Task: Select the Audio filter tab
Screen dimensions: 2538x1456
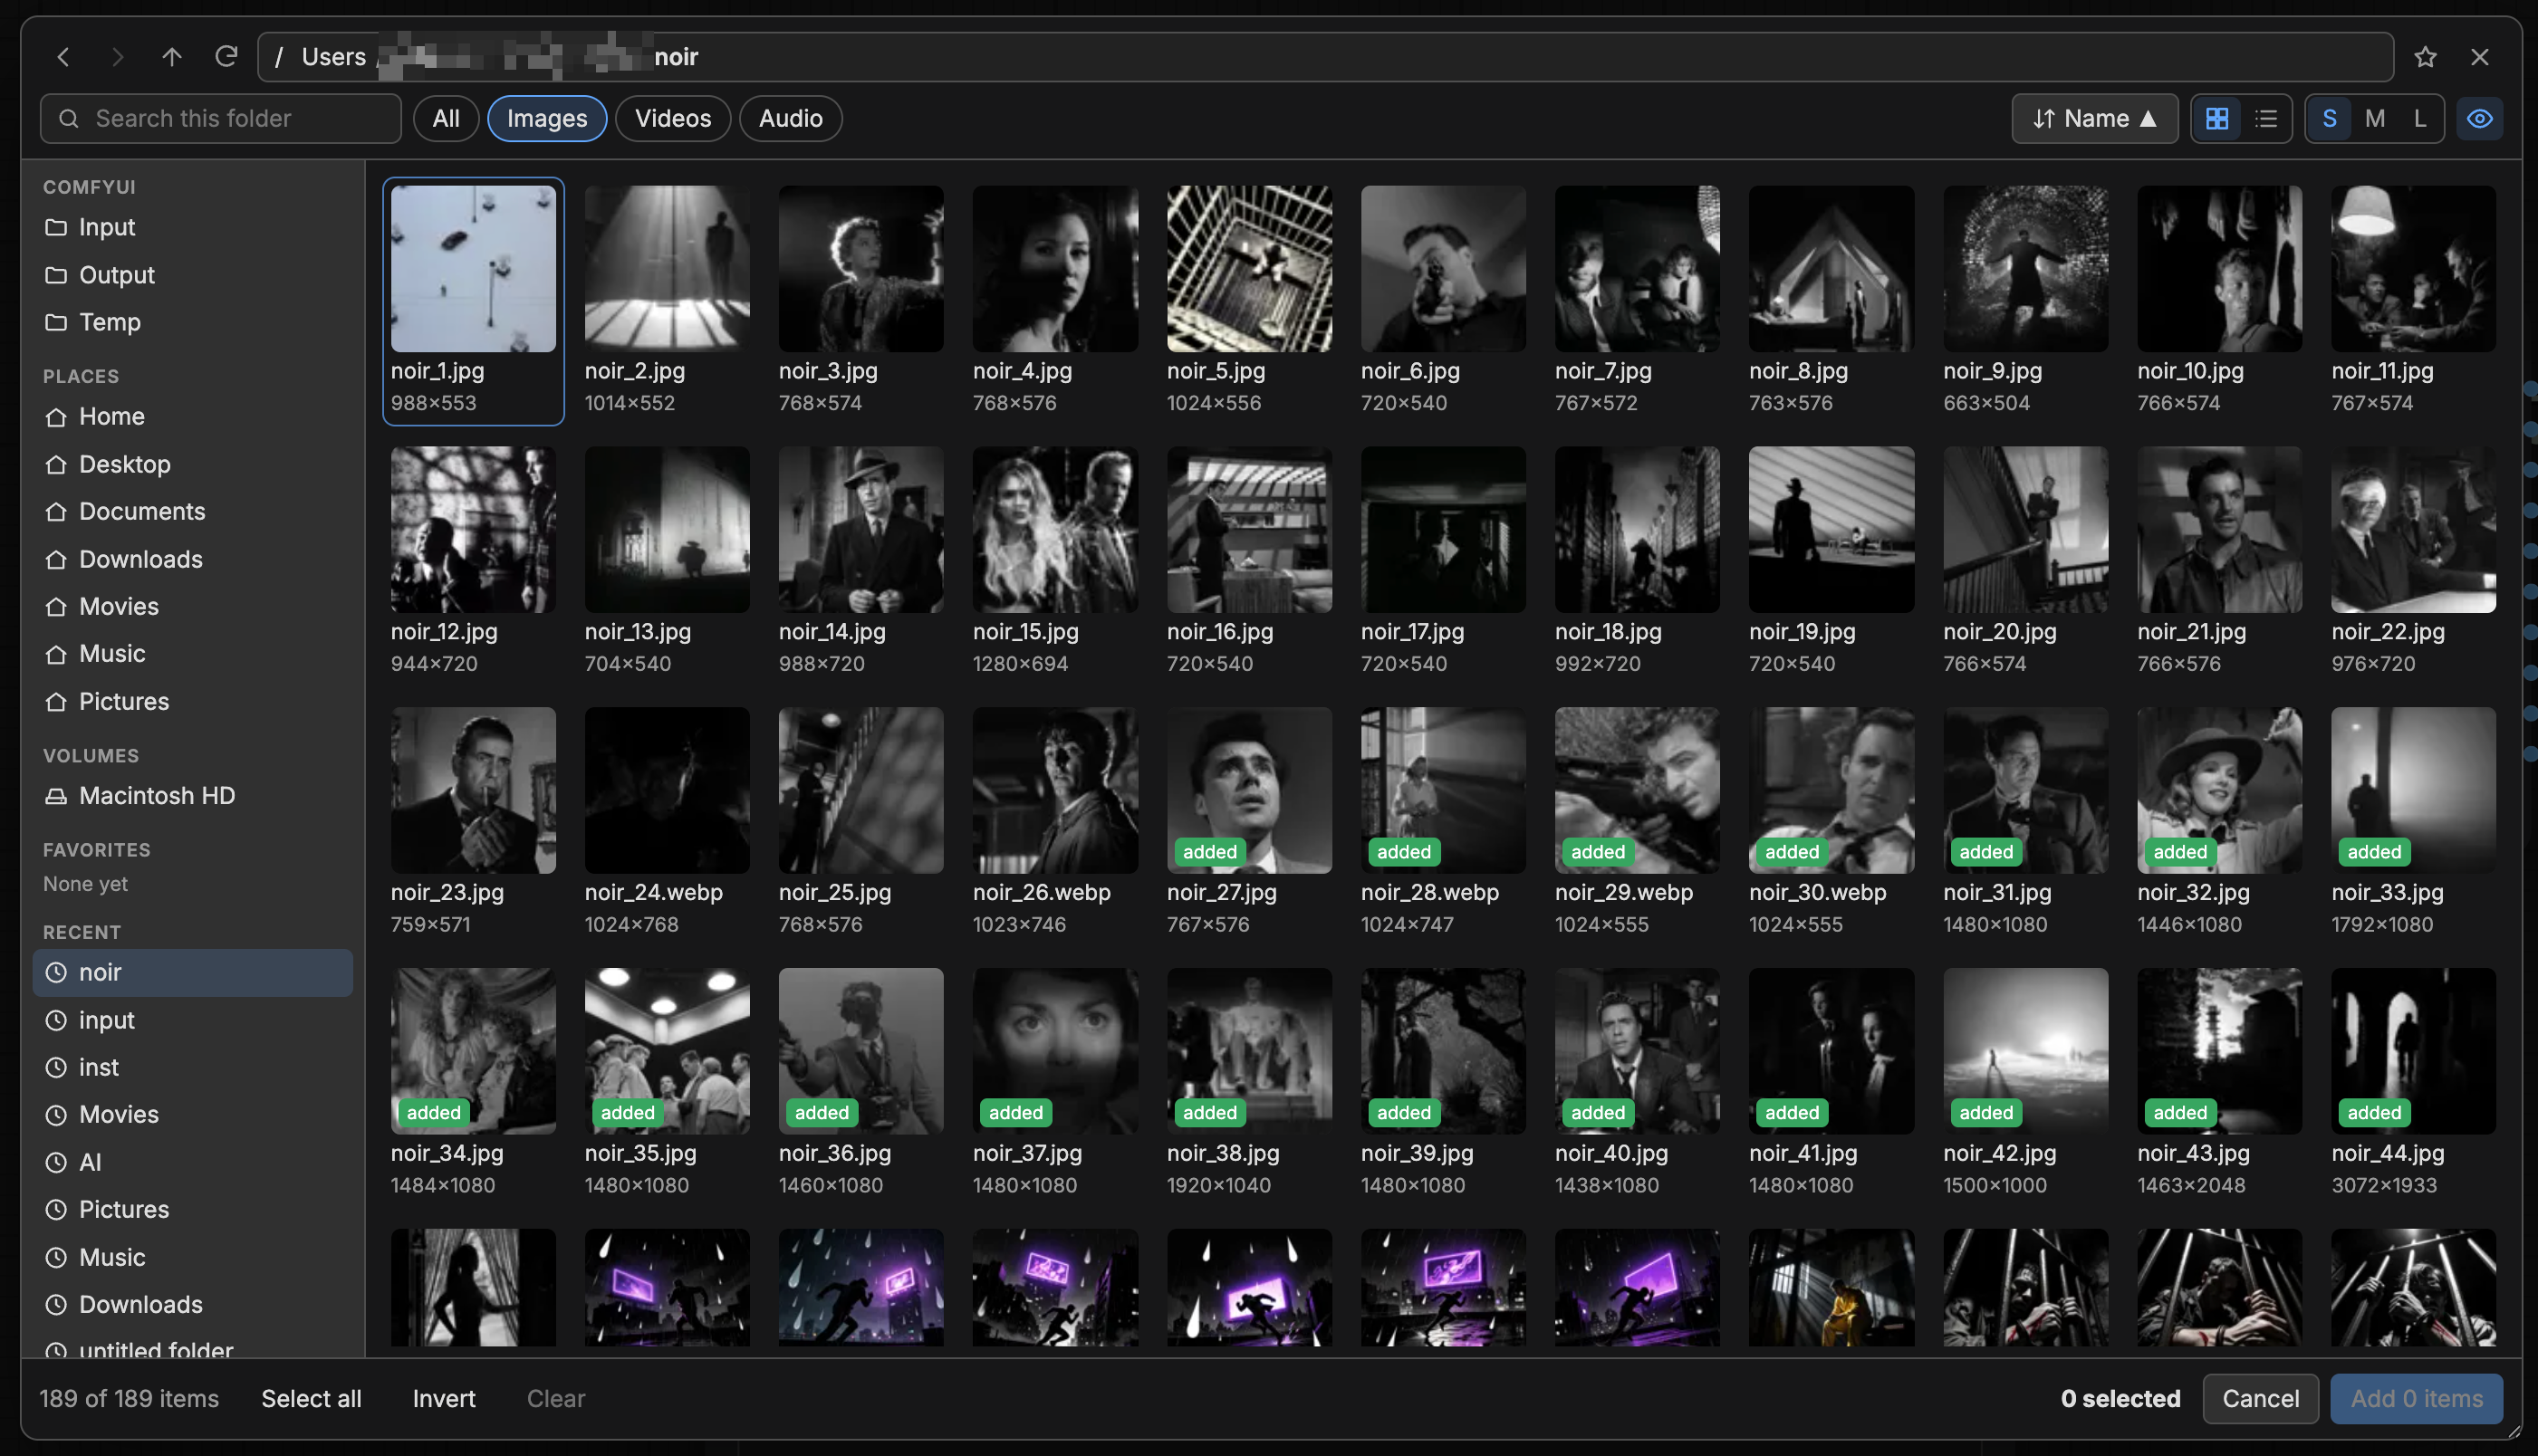Action: [x=790, y=119]
